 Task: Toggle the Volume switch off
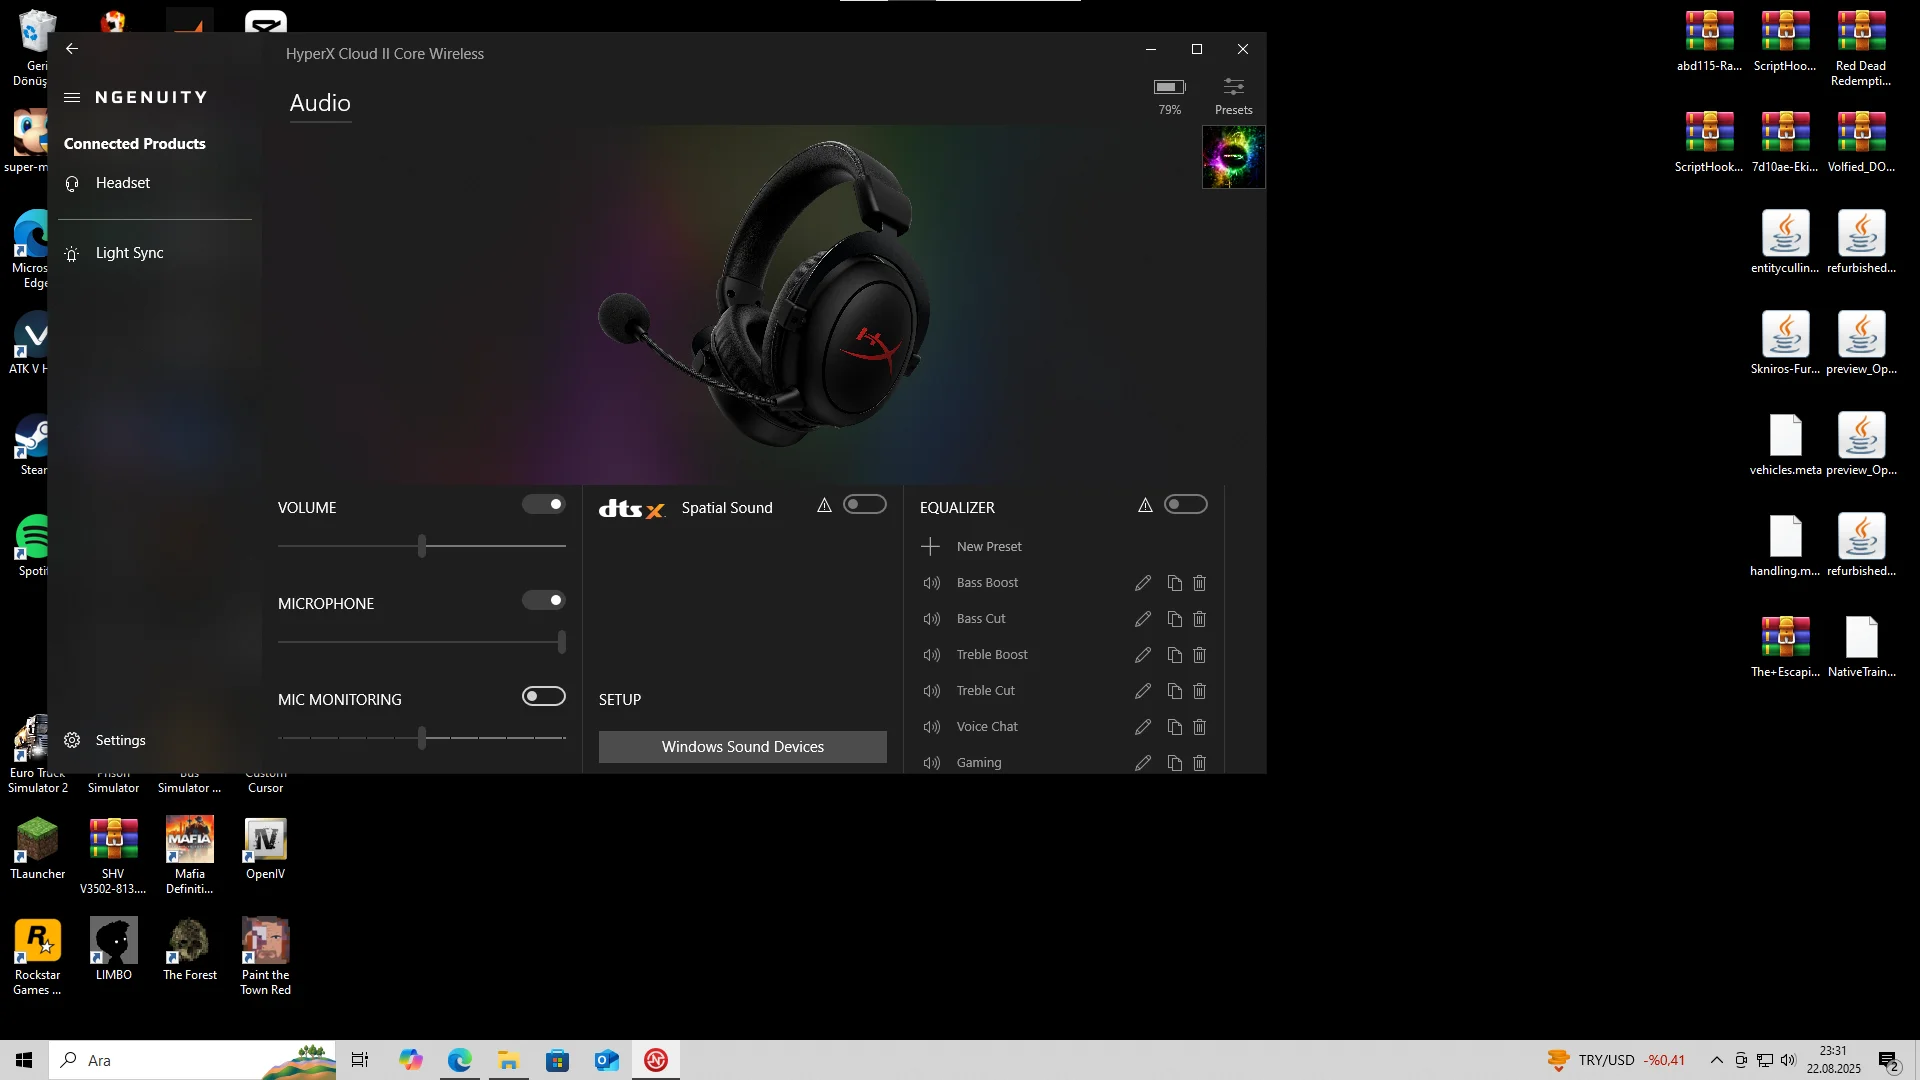pos(544,505)
